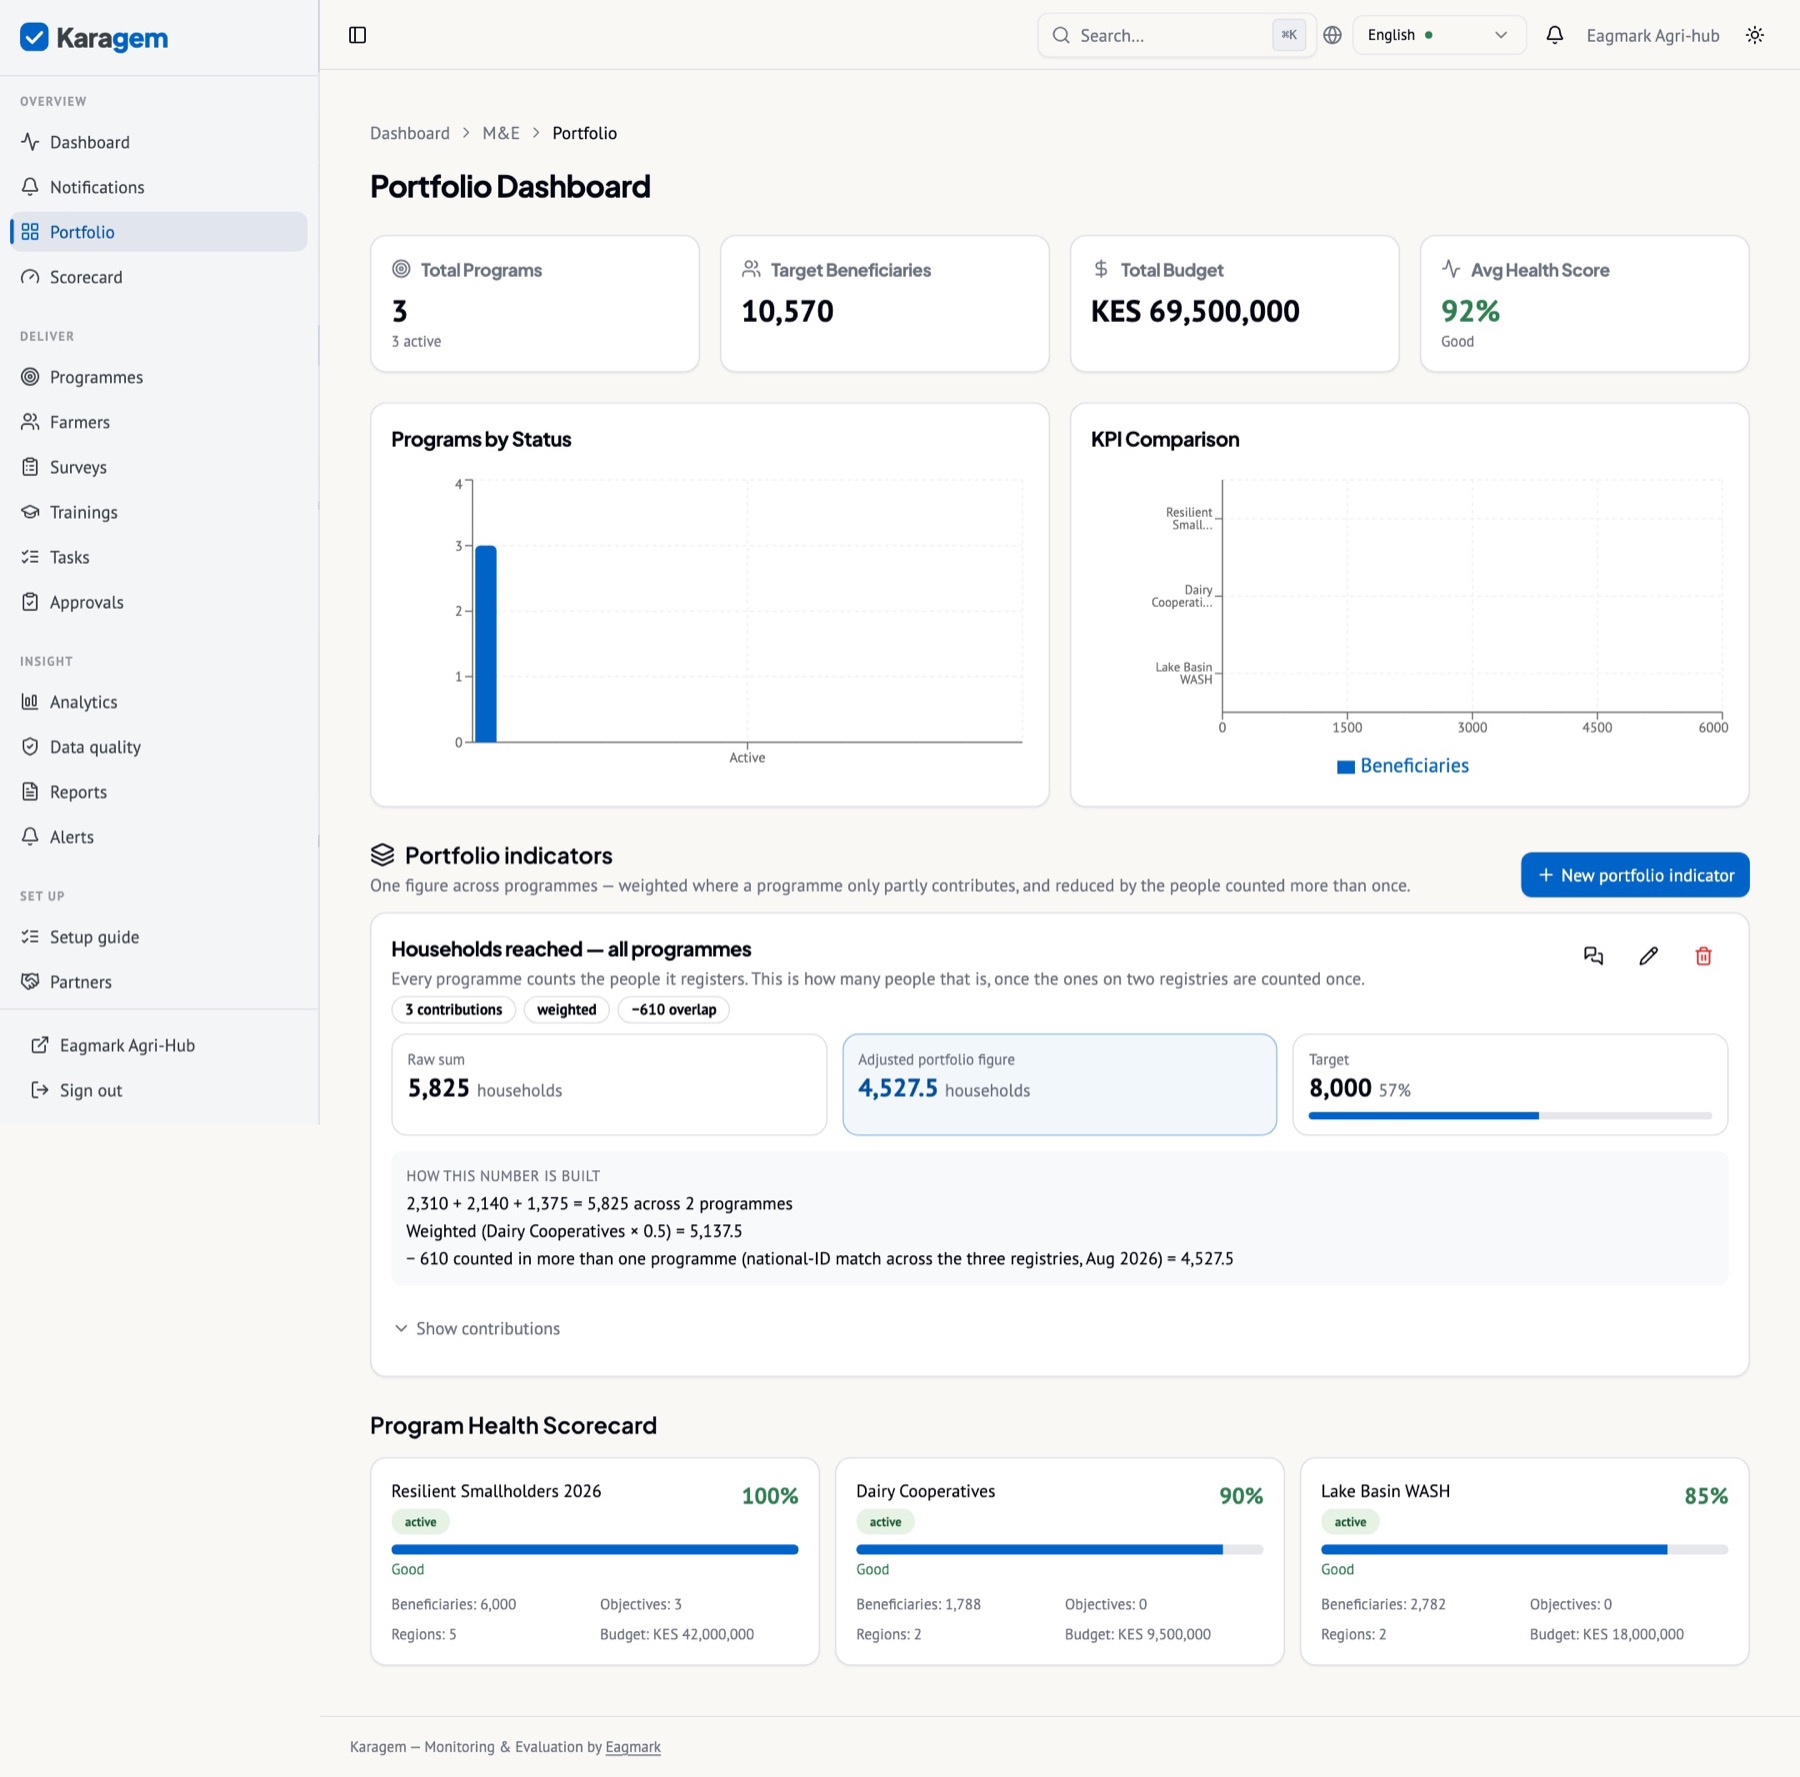
Task: Click M&E breadcrumb link
Action: pyautogui.click(x=501, y=133)
